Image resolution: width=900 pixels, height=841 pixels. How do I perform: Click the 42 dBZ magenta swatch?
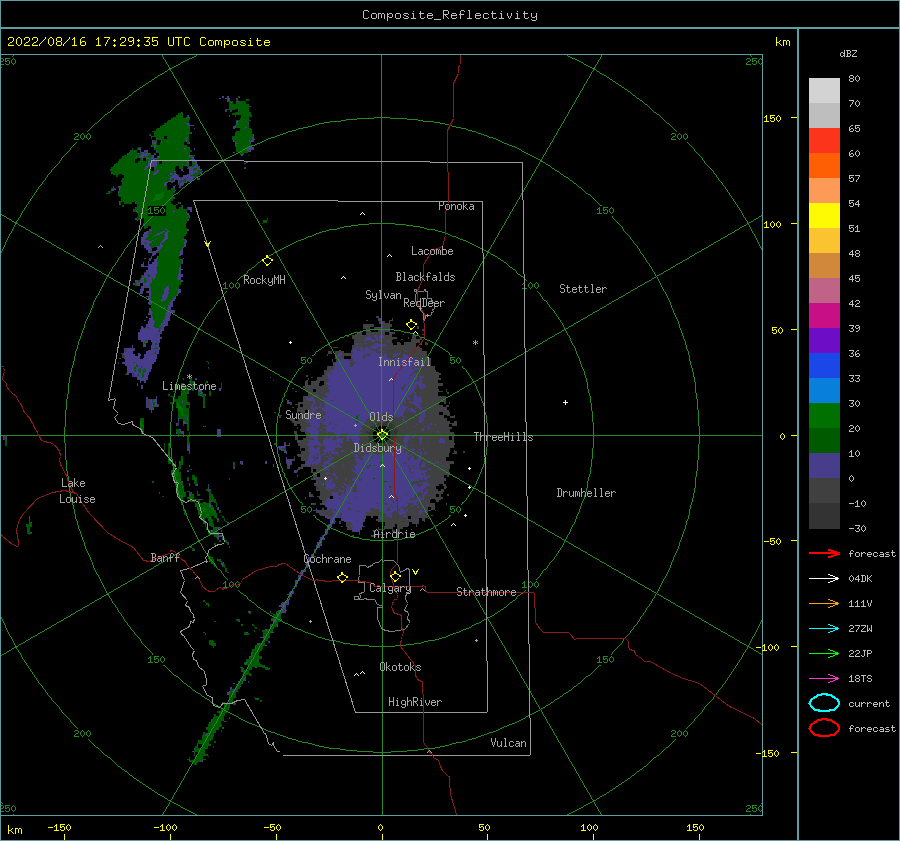(x=824, y=315)
